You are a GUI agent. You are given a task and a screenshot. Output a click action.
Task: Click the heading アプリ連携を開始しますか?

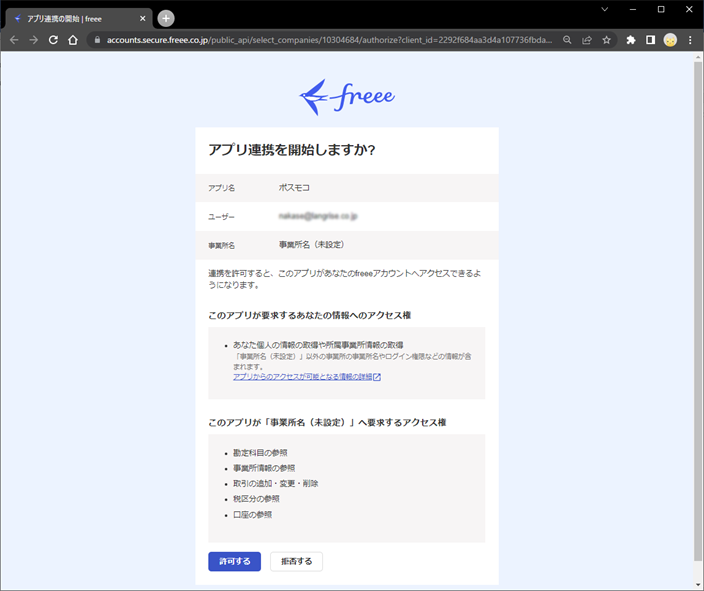click(292, 150)
